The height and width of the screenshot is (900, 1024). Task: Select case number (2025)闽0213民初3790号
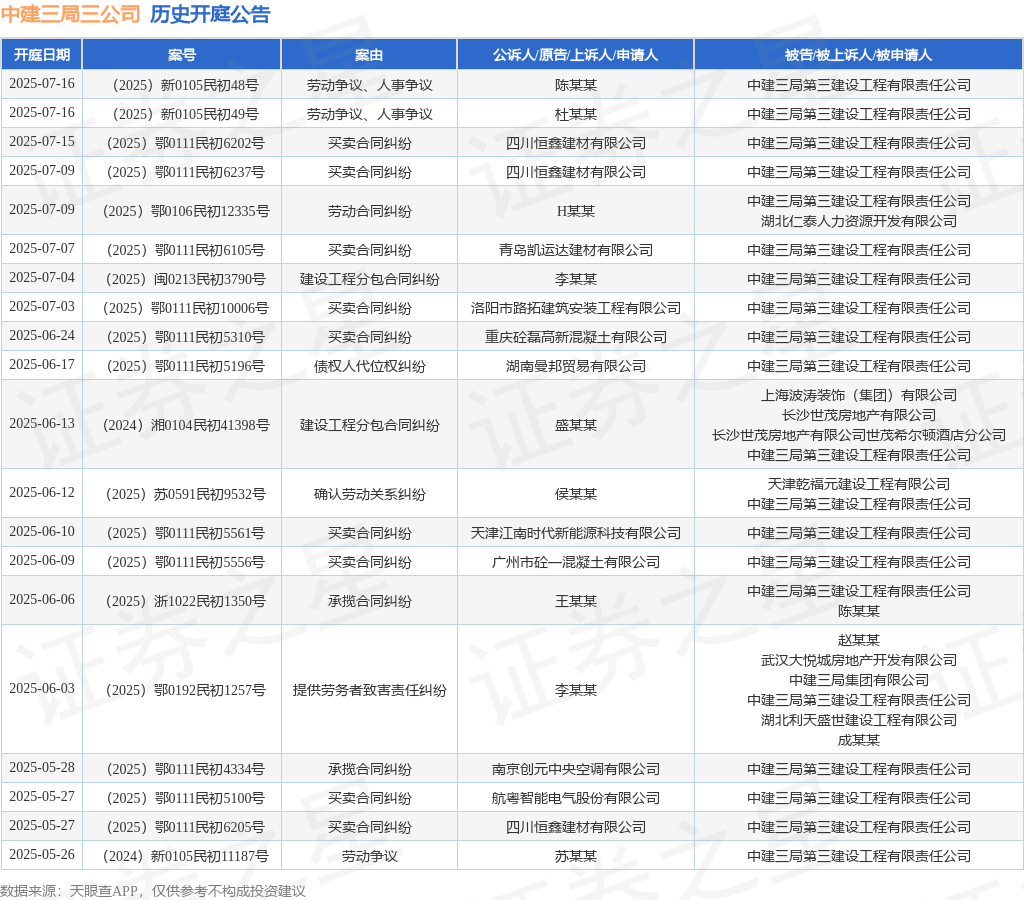pyautogui.click(x=185, y=279)
